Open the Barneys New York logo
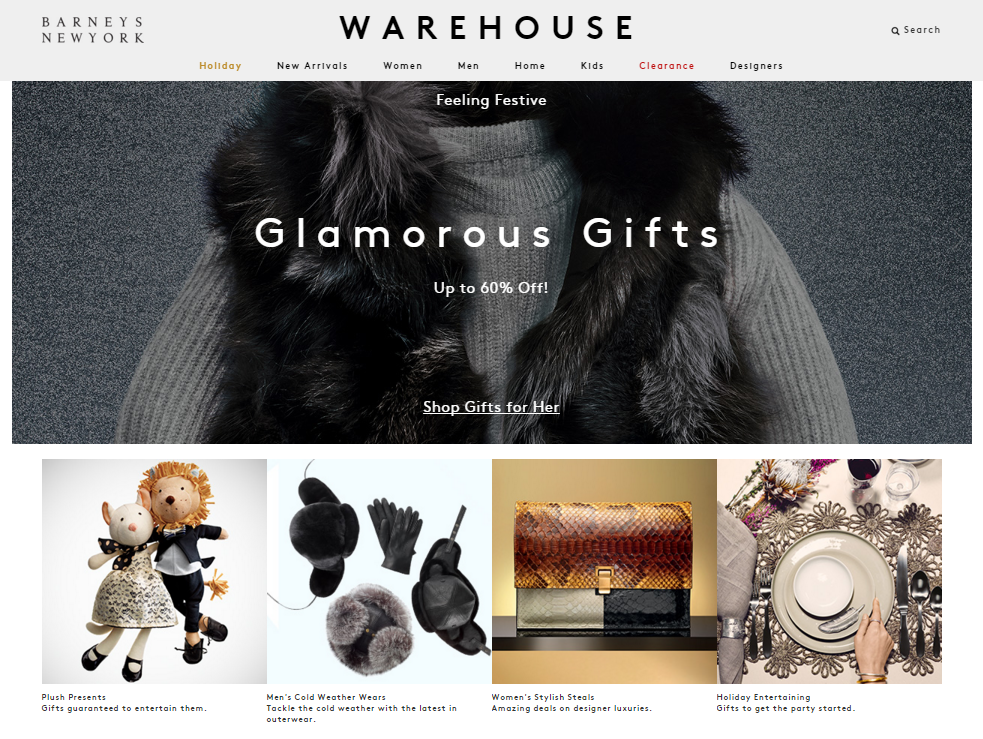The height and width of the screenshot is (739, 983). (x=93, y=30)
